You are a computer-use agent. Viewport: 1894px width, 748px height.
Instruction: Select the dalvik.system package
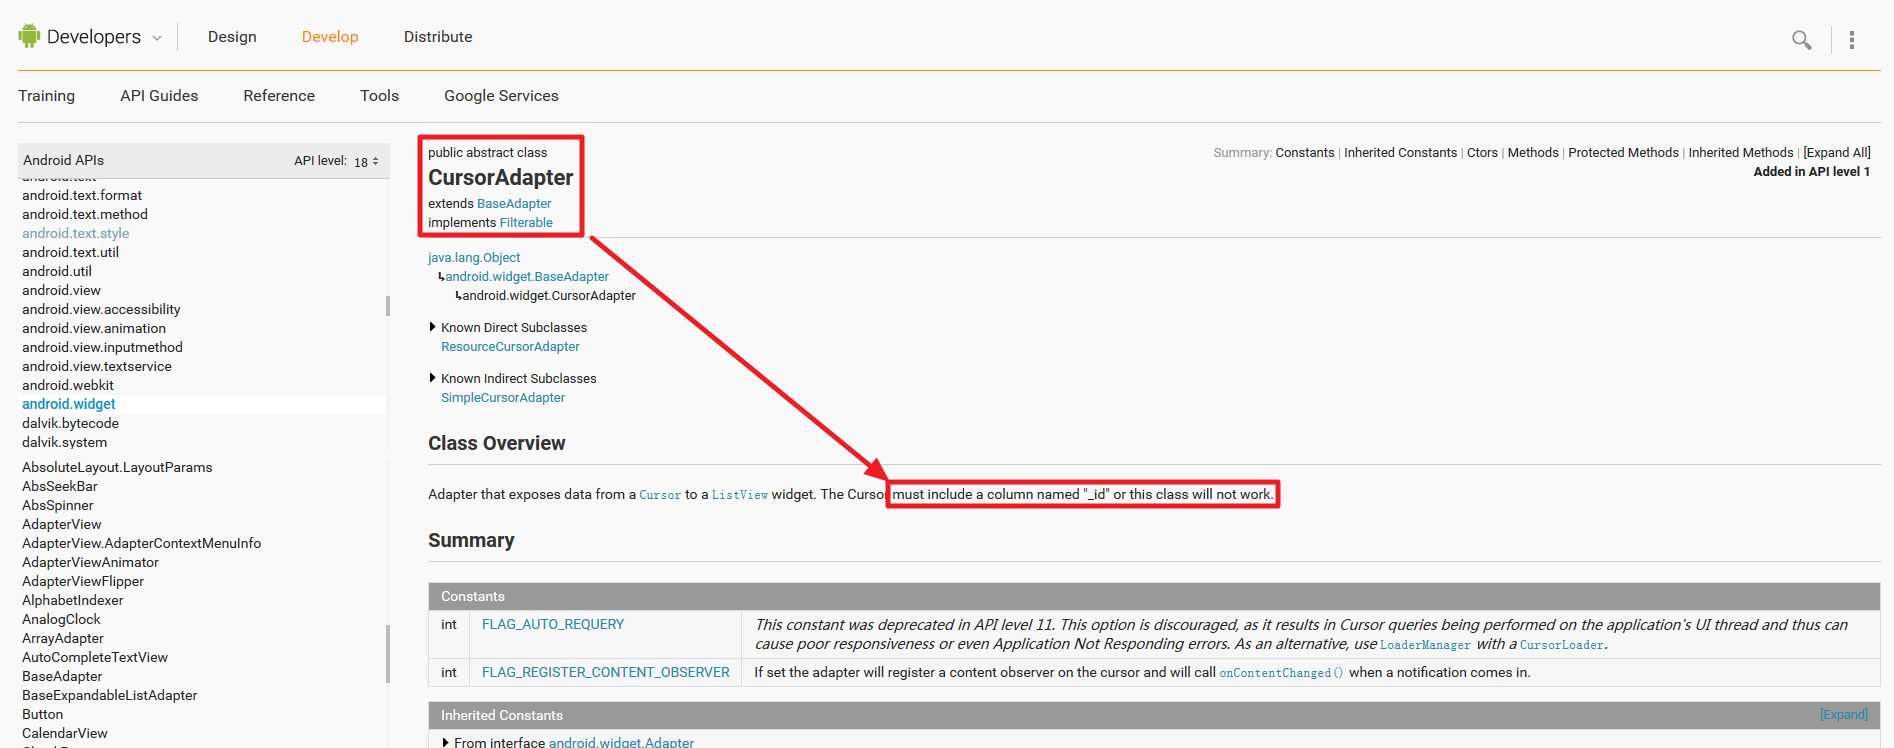click(64, 442)
